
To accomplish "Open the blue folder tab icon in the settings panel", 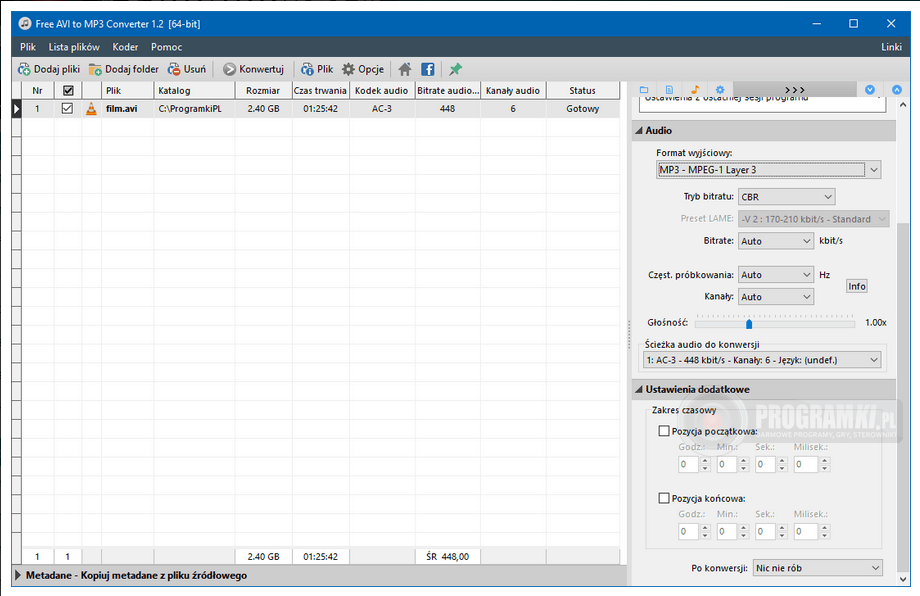I will 644,90.
